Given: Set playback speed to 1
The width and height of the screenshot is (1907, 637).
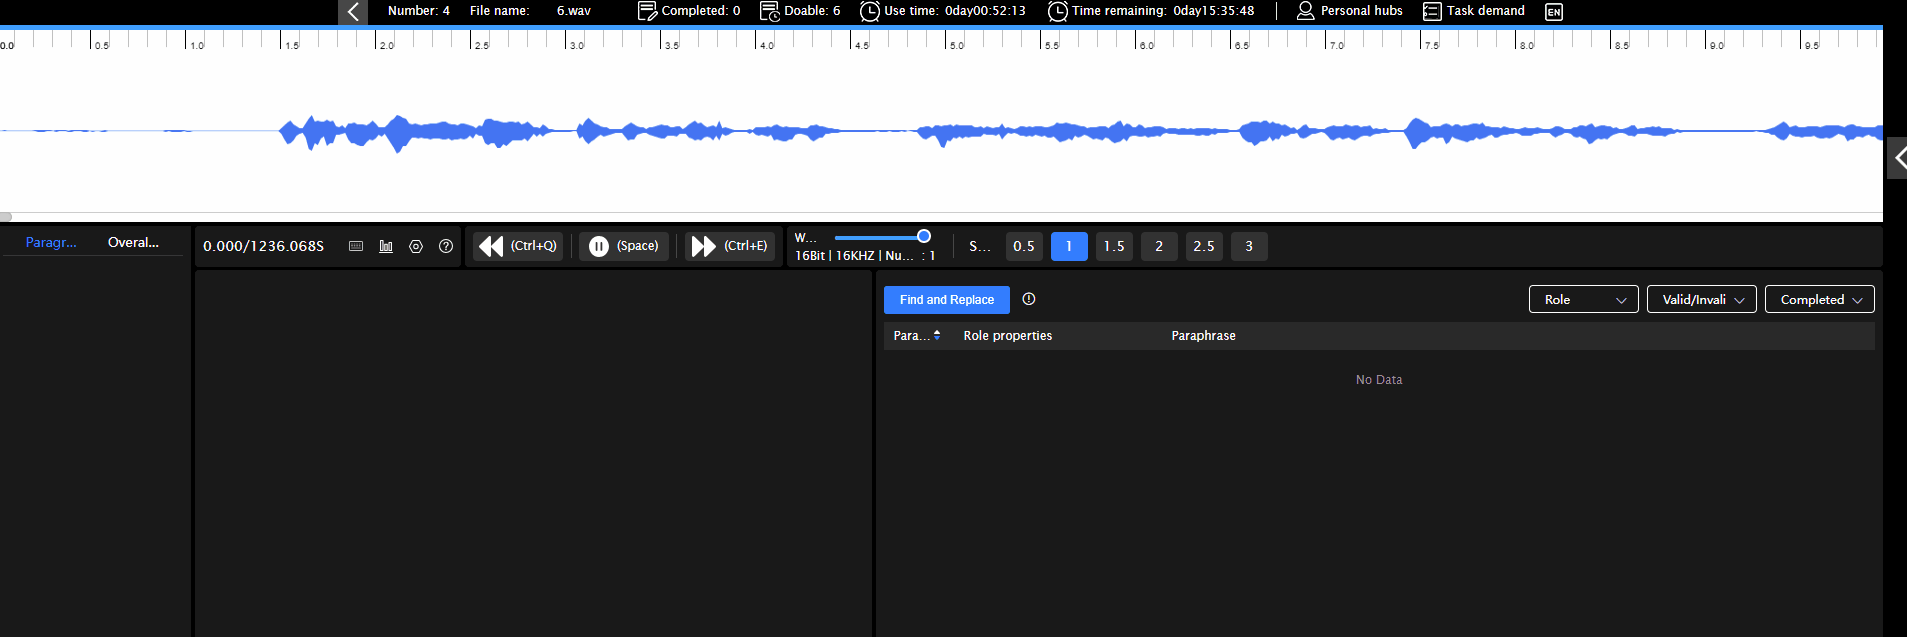Looking at the screenshot, I should pyautogui.click(x=1069, y=246).
